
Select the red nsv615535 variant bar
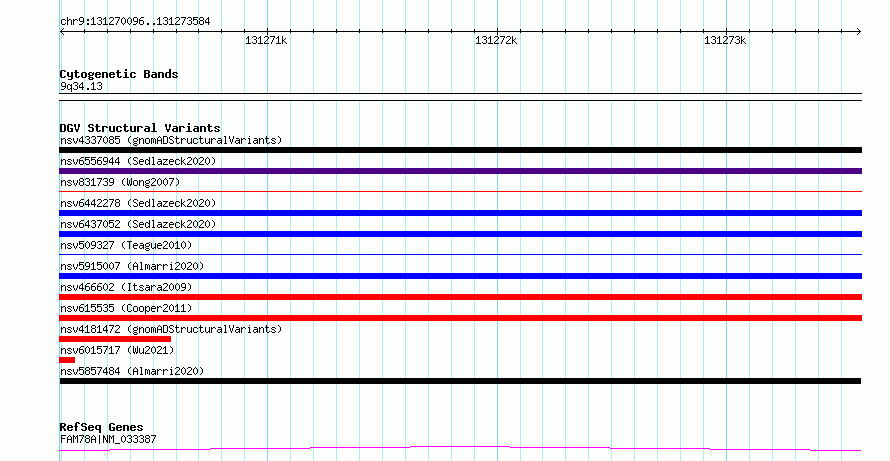[460, 318]
